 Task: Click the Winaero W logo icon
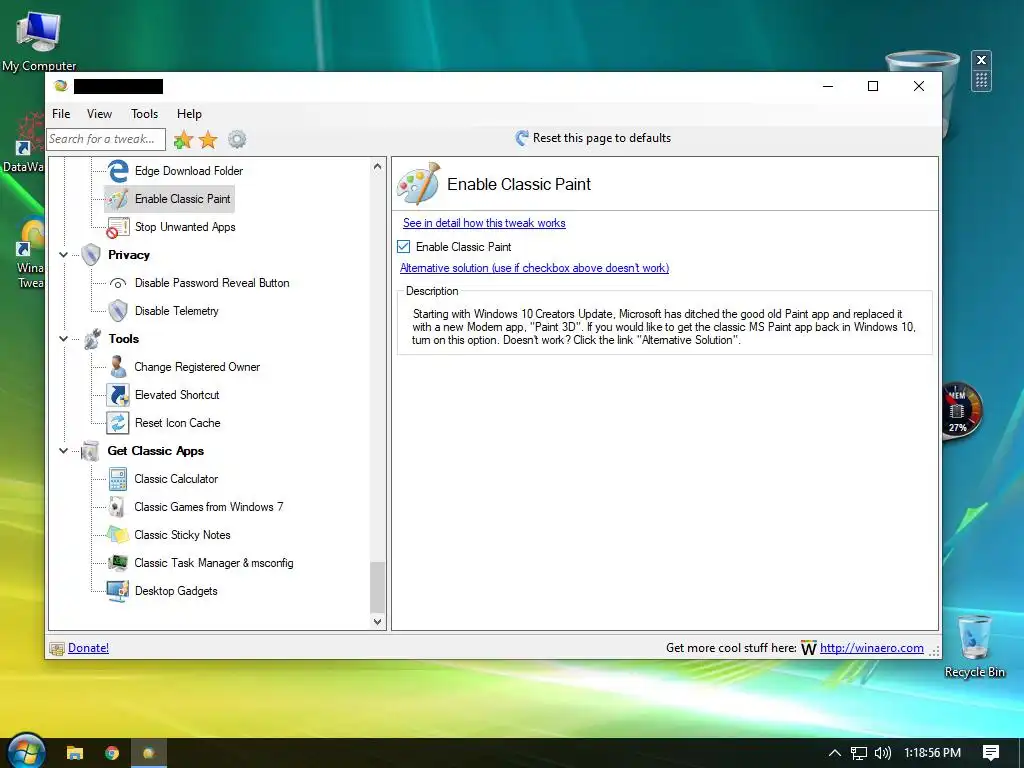click(808, 648)
